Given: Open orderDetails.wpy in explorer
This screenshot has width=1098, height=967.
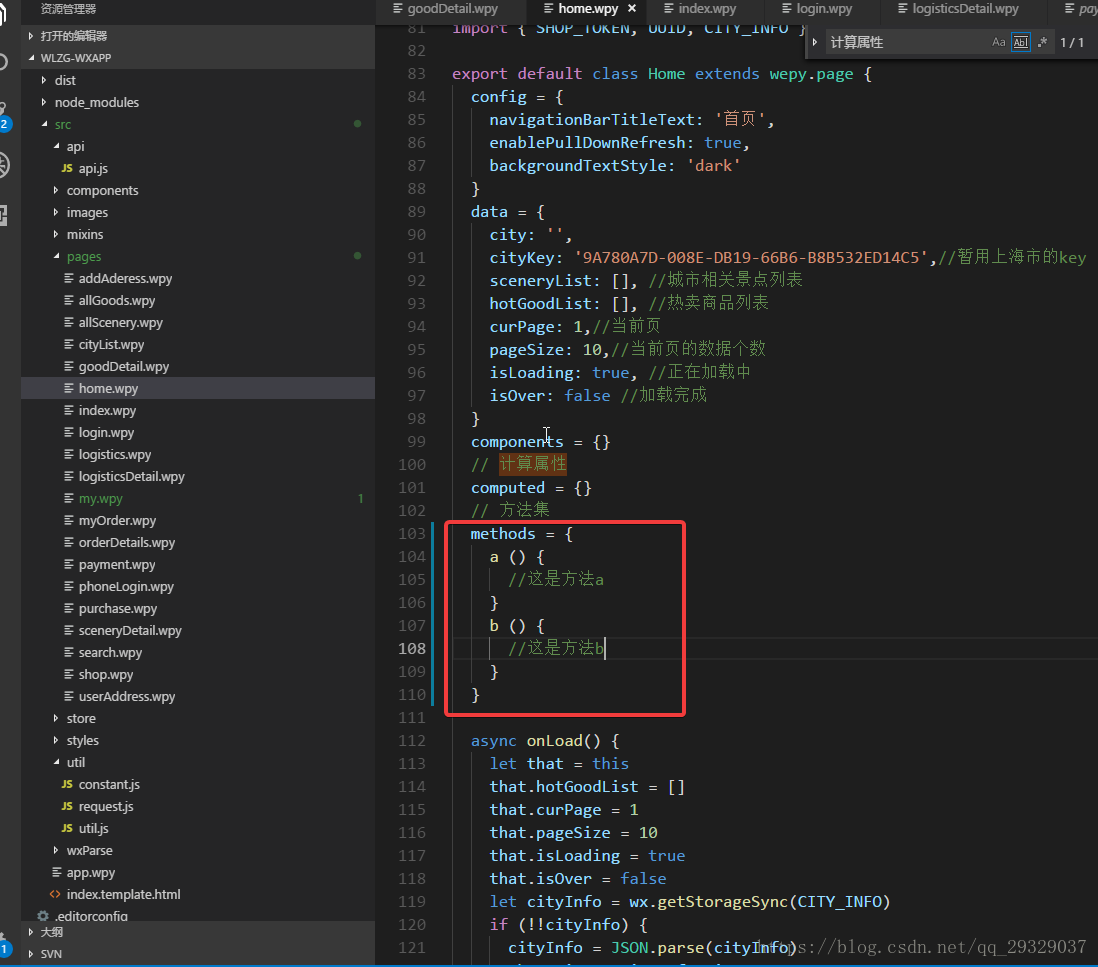Looking at the screenshot, I should (127, 543).
